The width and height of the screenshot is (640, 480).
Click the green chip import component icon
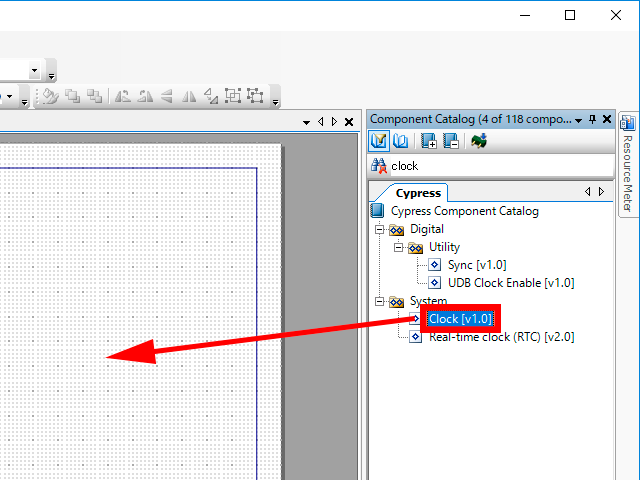coord(479,141)
